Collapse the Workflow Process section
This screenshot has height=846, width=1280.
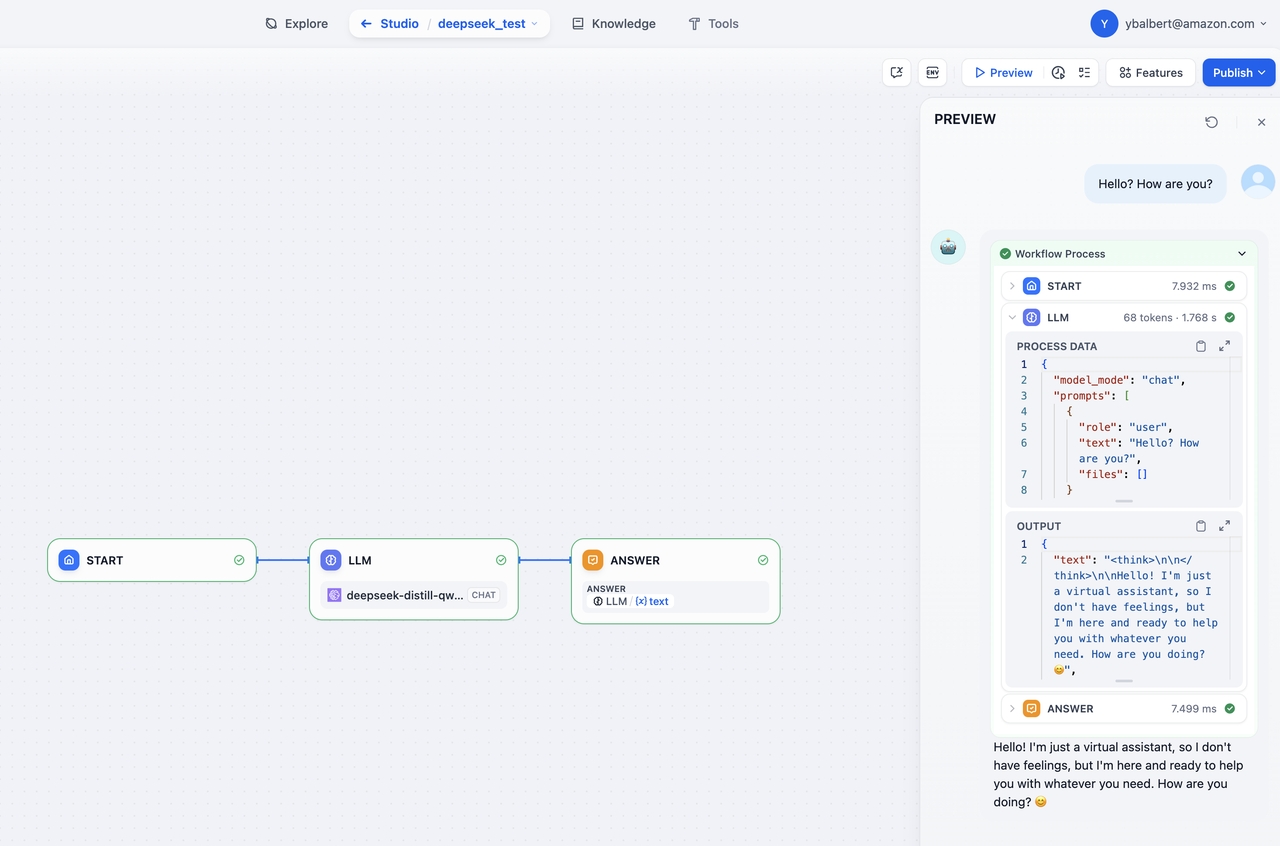pyautogui.click(x=1242, y=254)
